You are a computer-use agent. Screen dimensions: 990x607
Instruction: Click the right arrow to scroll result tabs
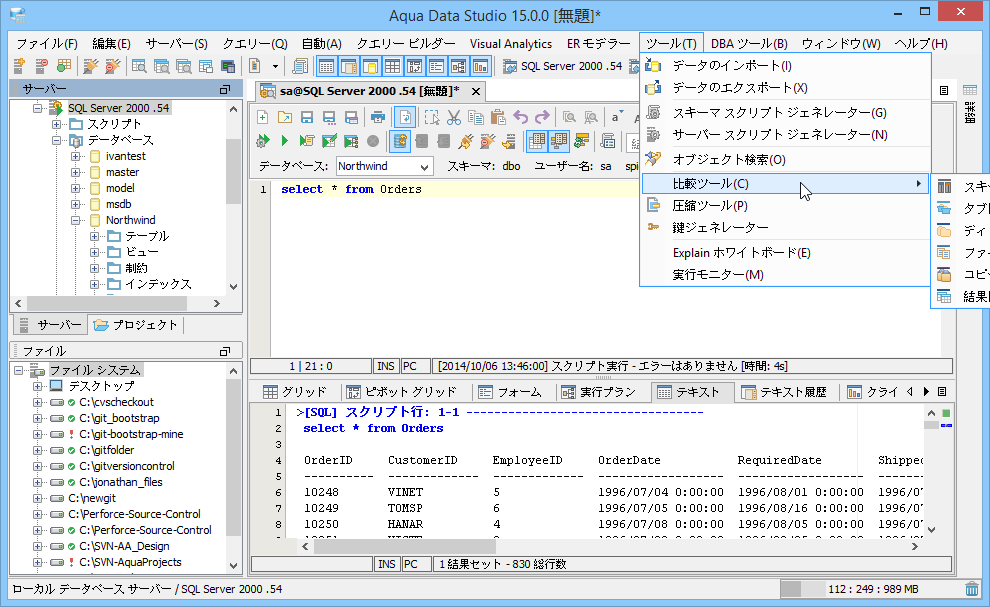[926, 392]
